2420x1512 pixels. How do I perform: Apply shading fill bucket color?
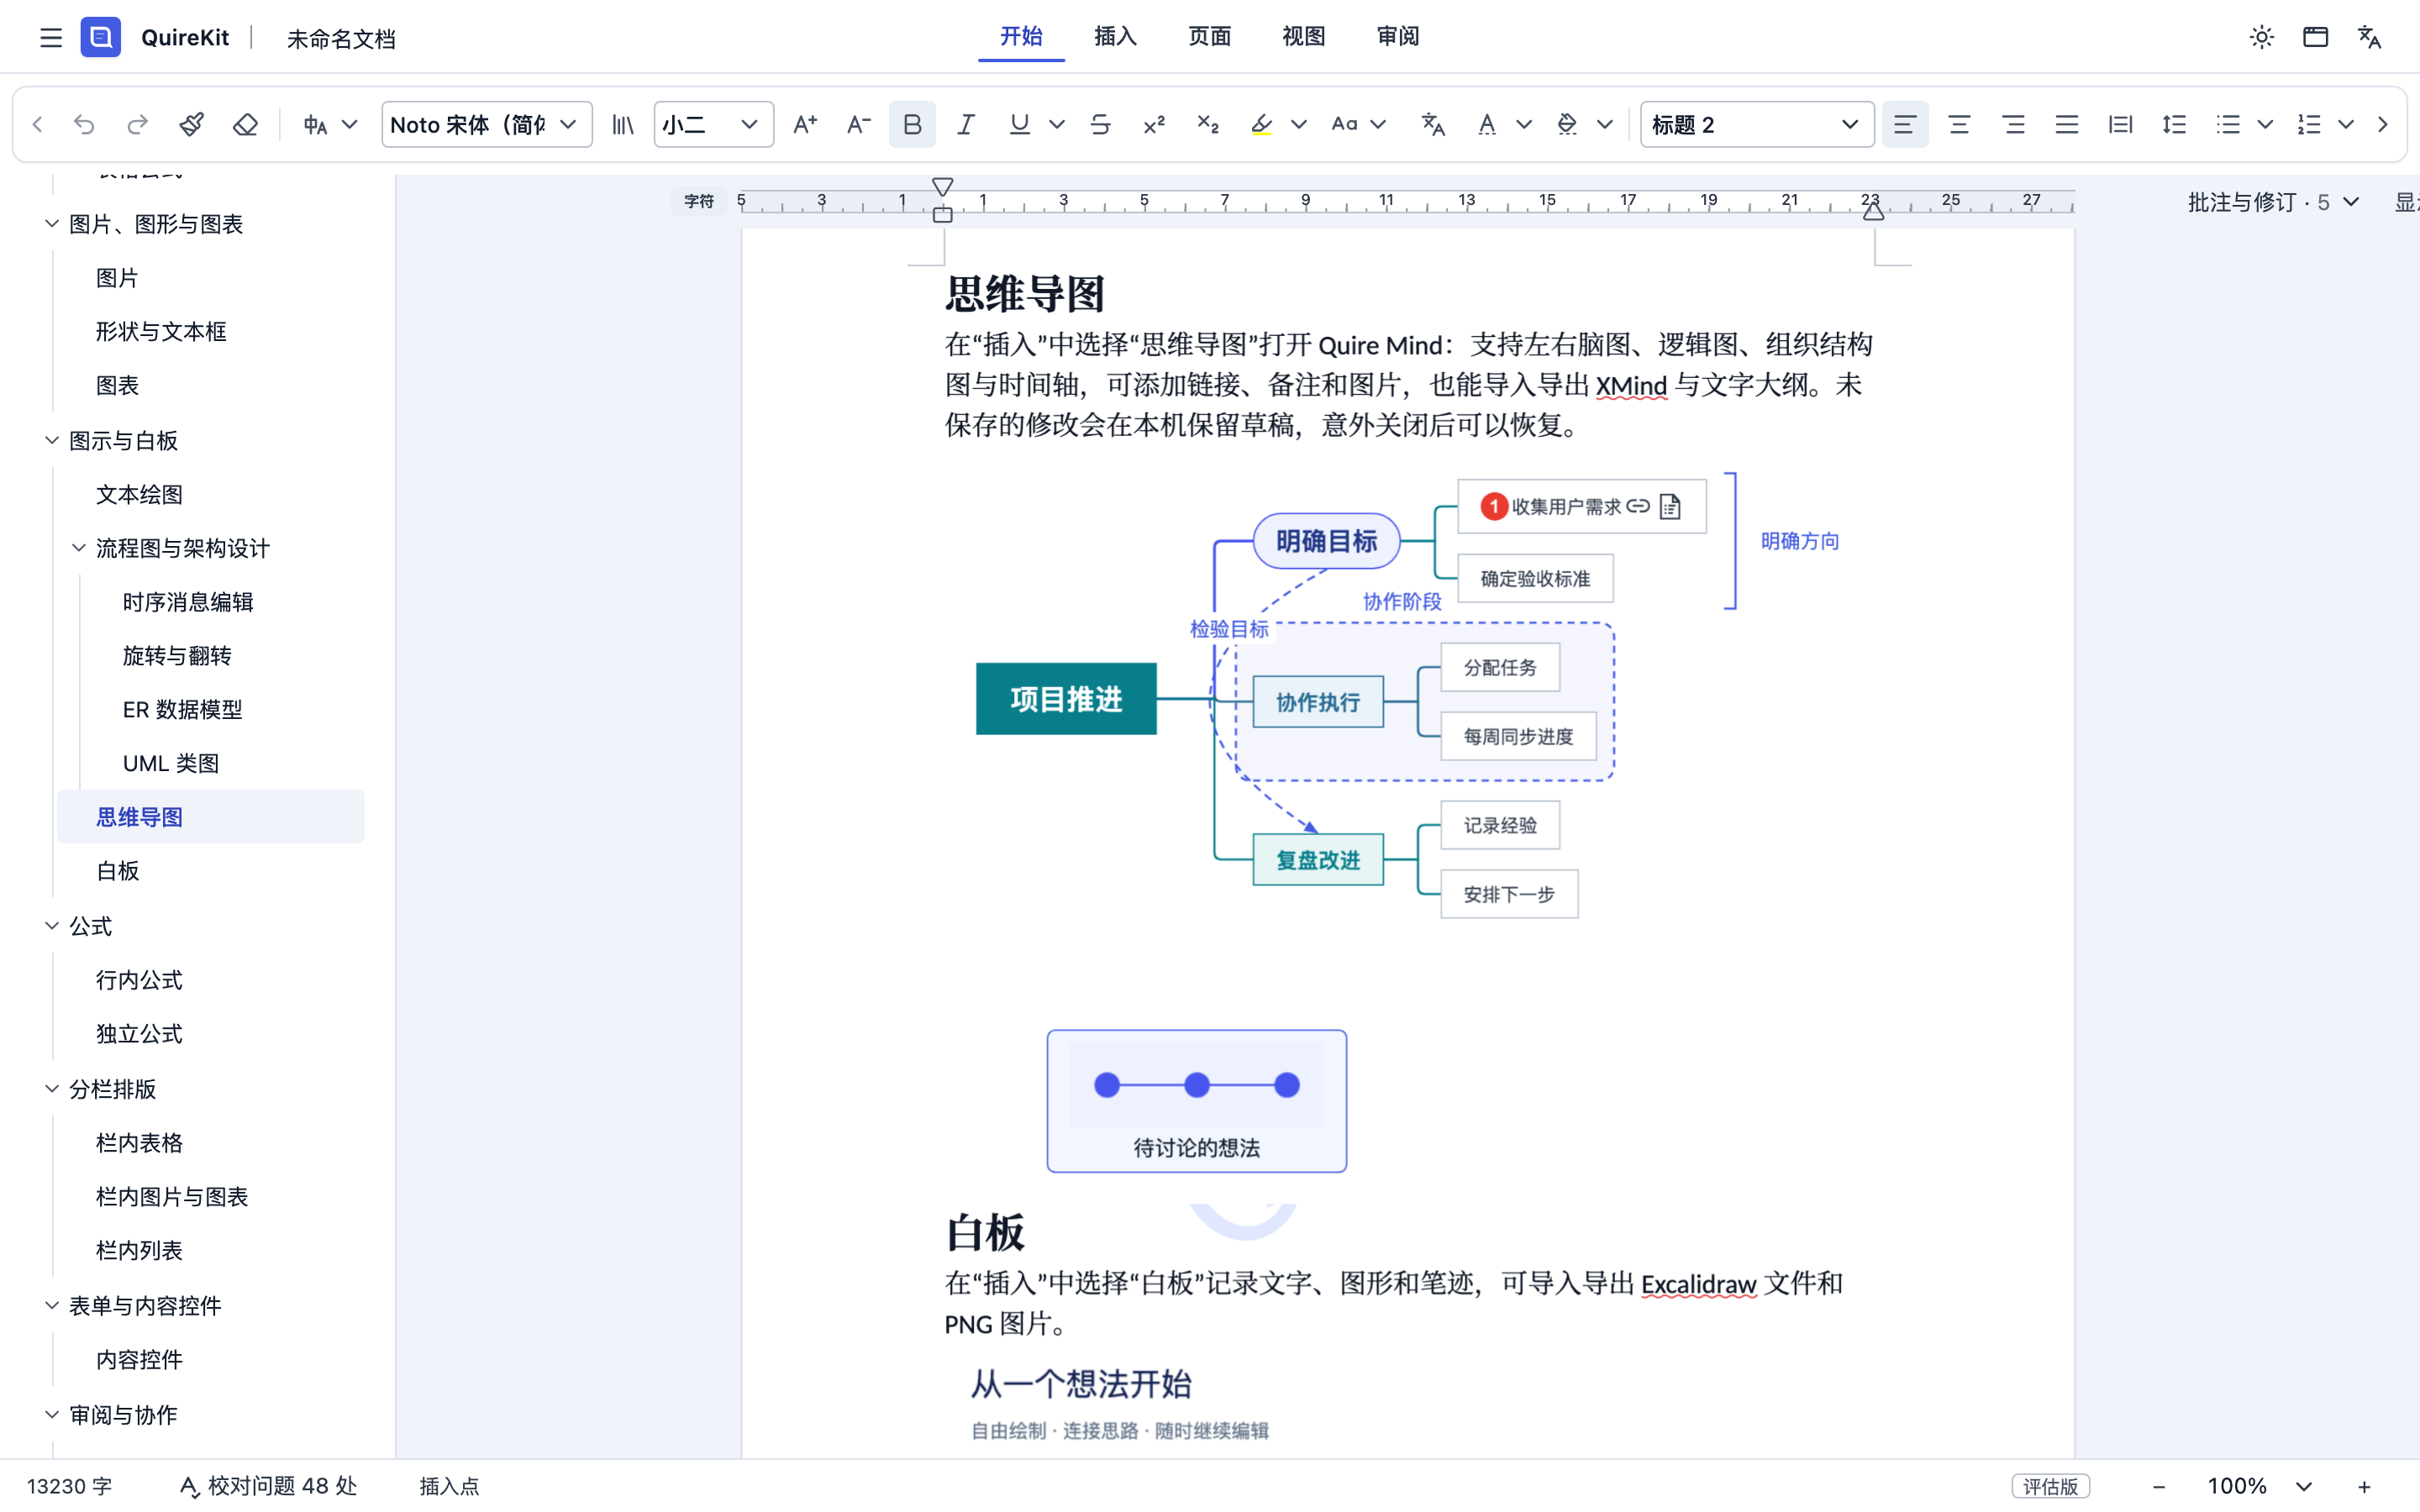coord(1567,124)
